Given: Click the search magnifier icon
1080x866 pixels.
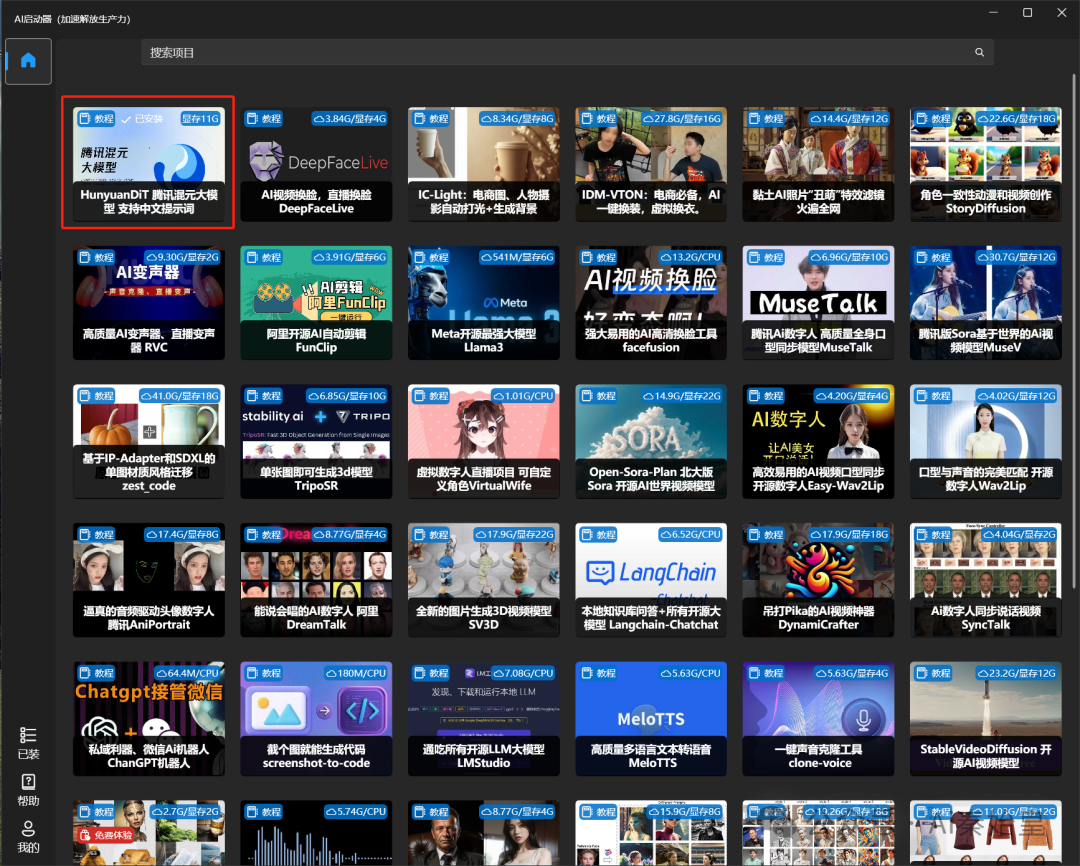Looking at the screenshot, I should 979,52.
